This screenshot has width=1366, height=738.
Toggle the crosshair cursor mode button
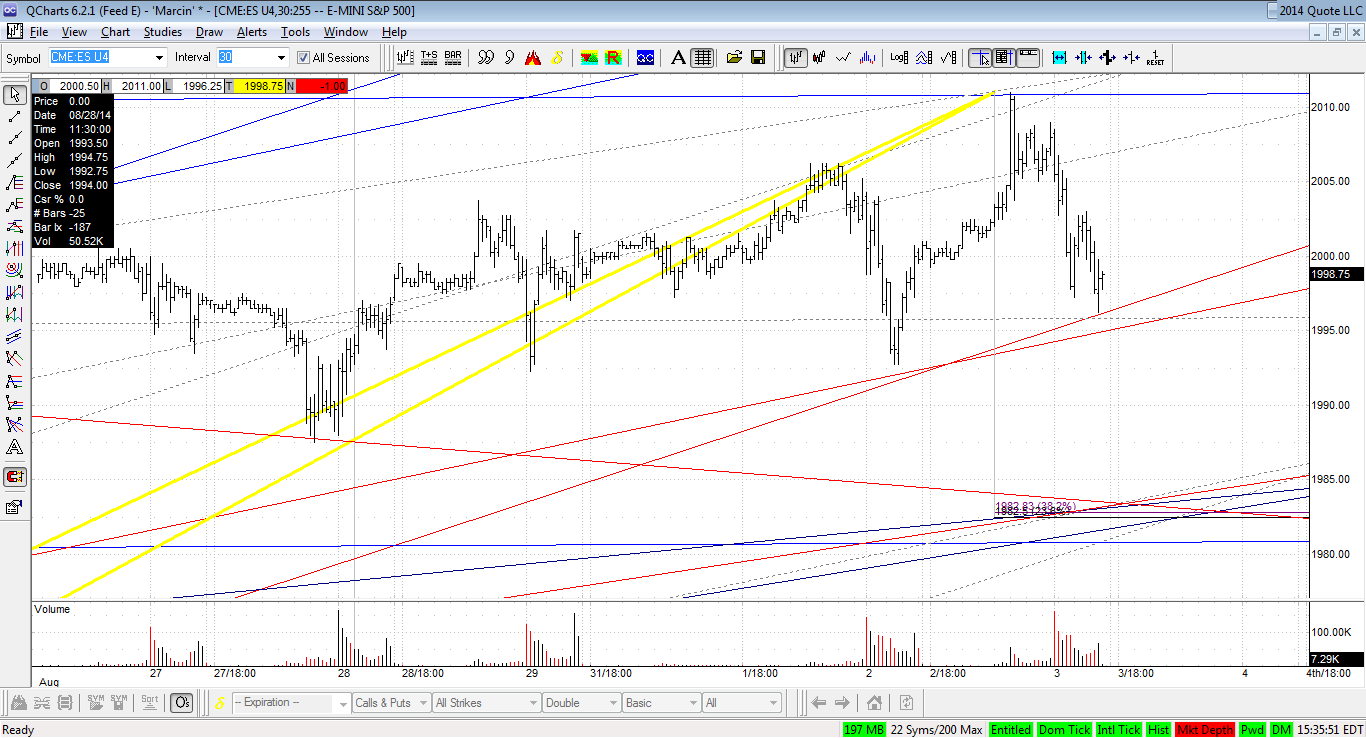click(x=981, y=58)
